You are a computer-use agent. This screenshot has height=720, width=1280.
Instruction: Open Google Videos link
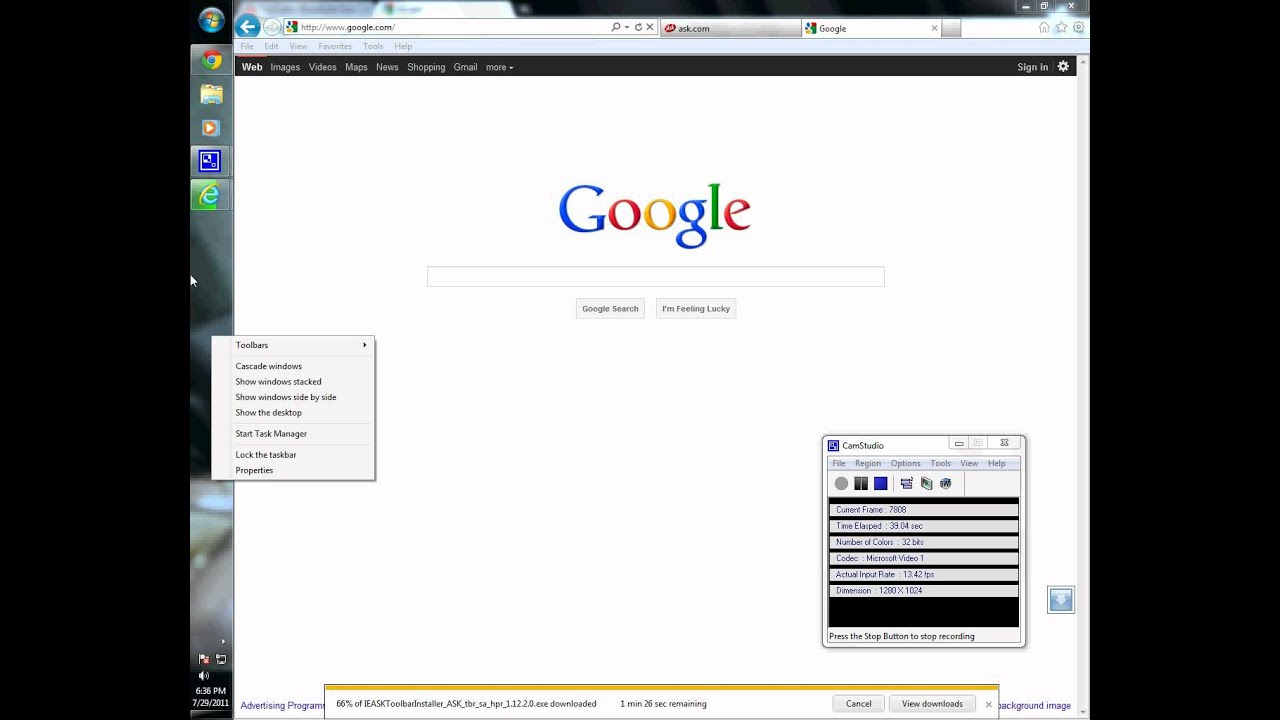pyautogui.click(x=322, y=67)
